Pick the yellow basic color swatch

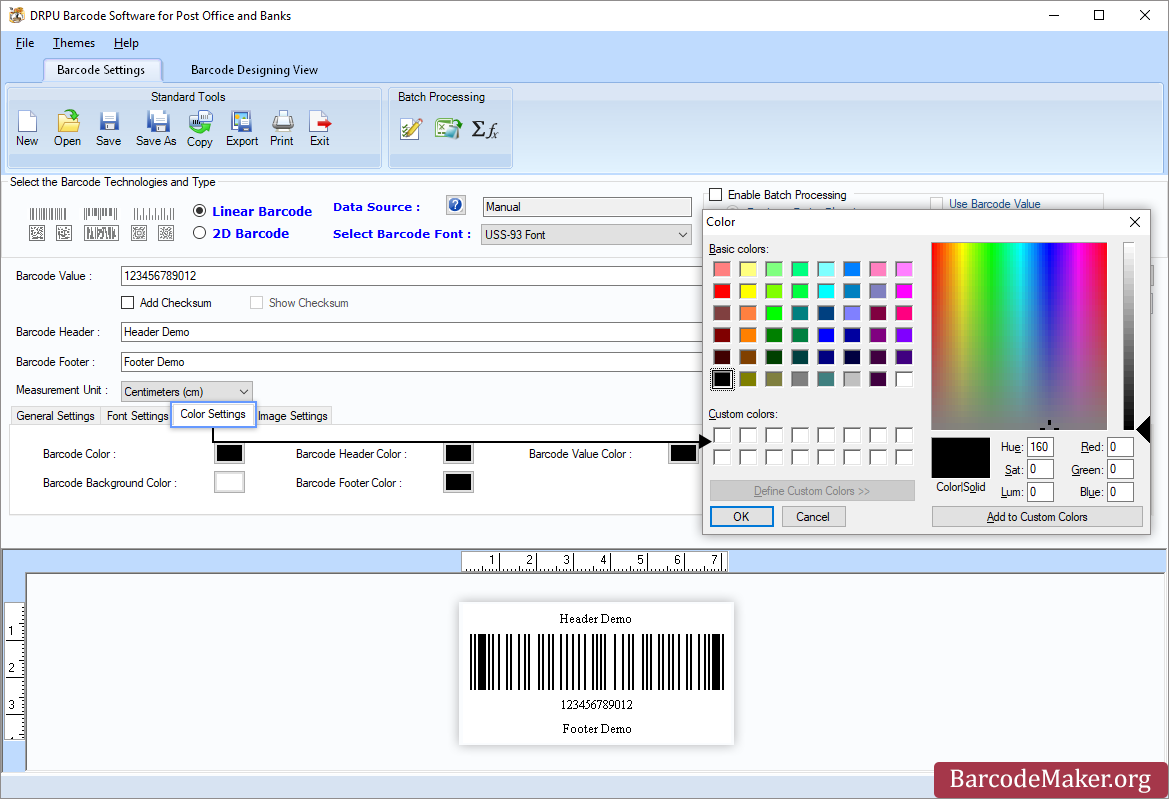[748, 291]
